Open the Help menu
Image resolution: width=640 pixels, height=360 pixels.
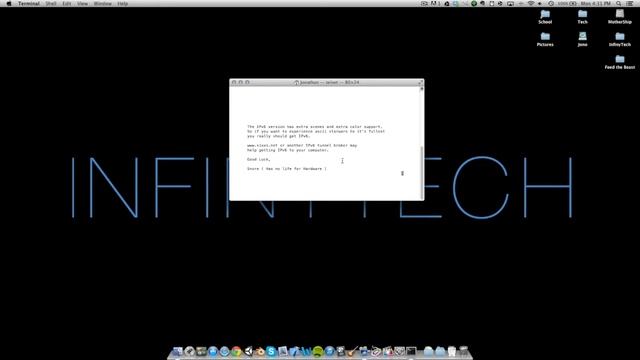click(x=122, y=3)
